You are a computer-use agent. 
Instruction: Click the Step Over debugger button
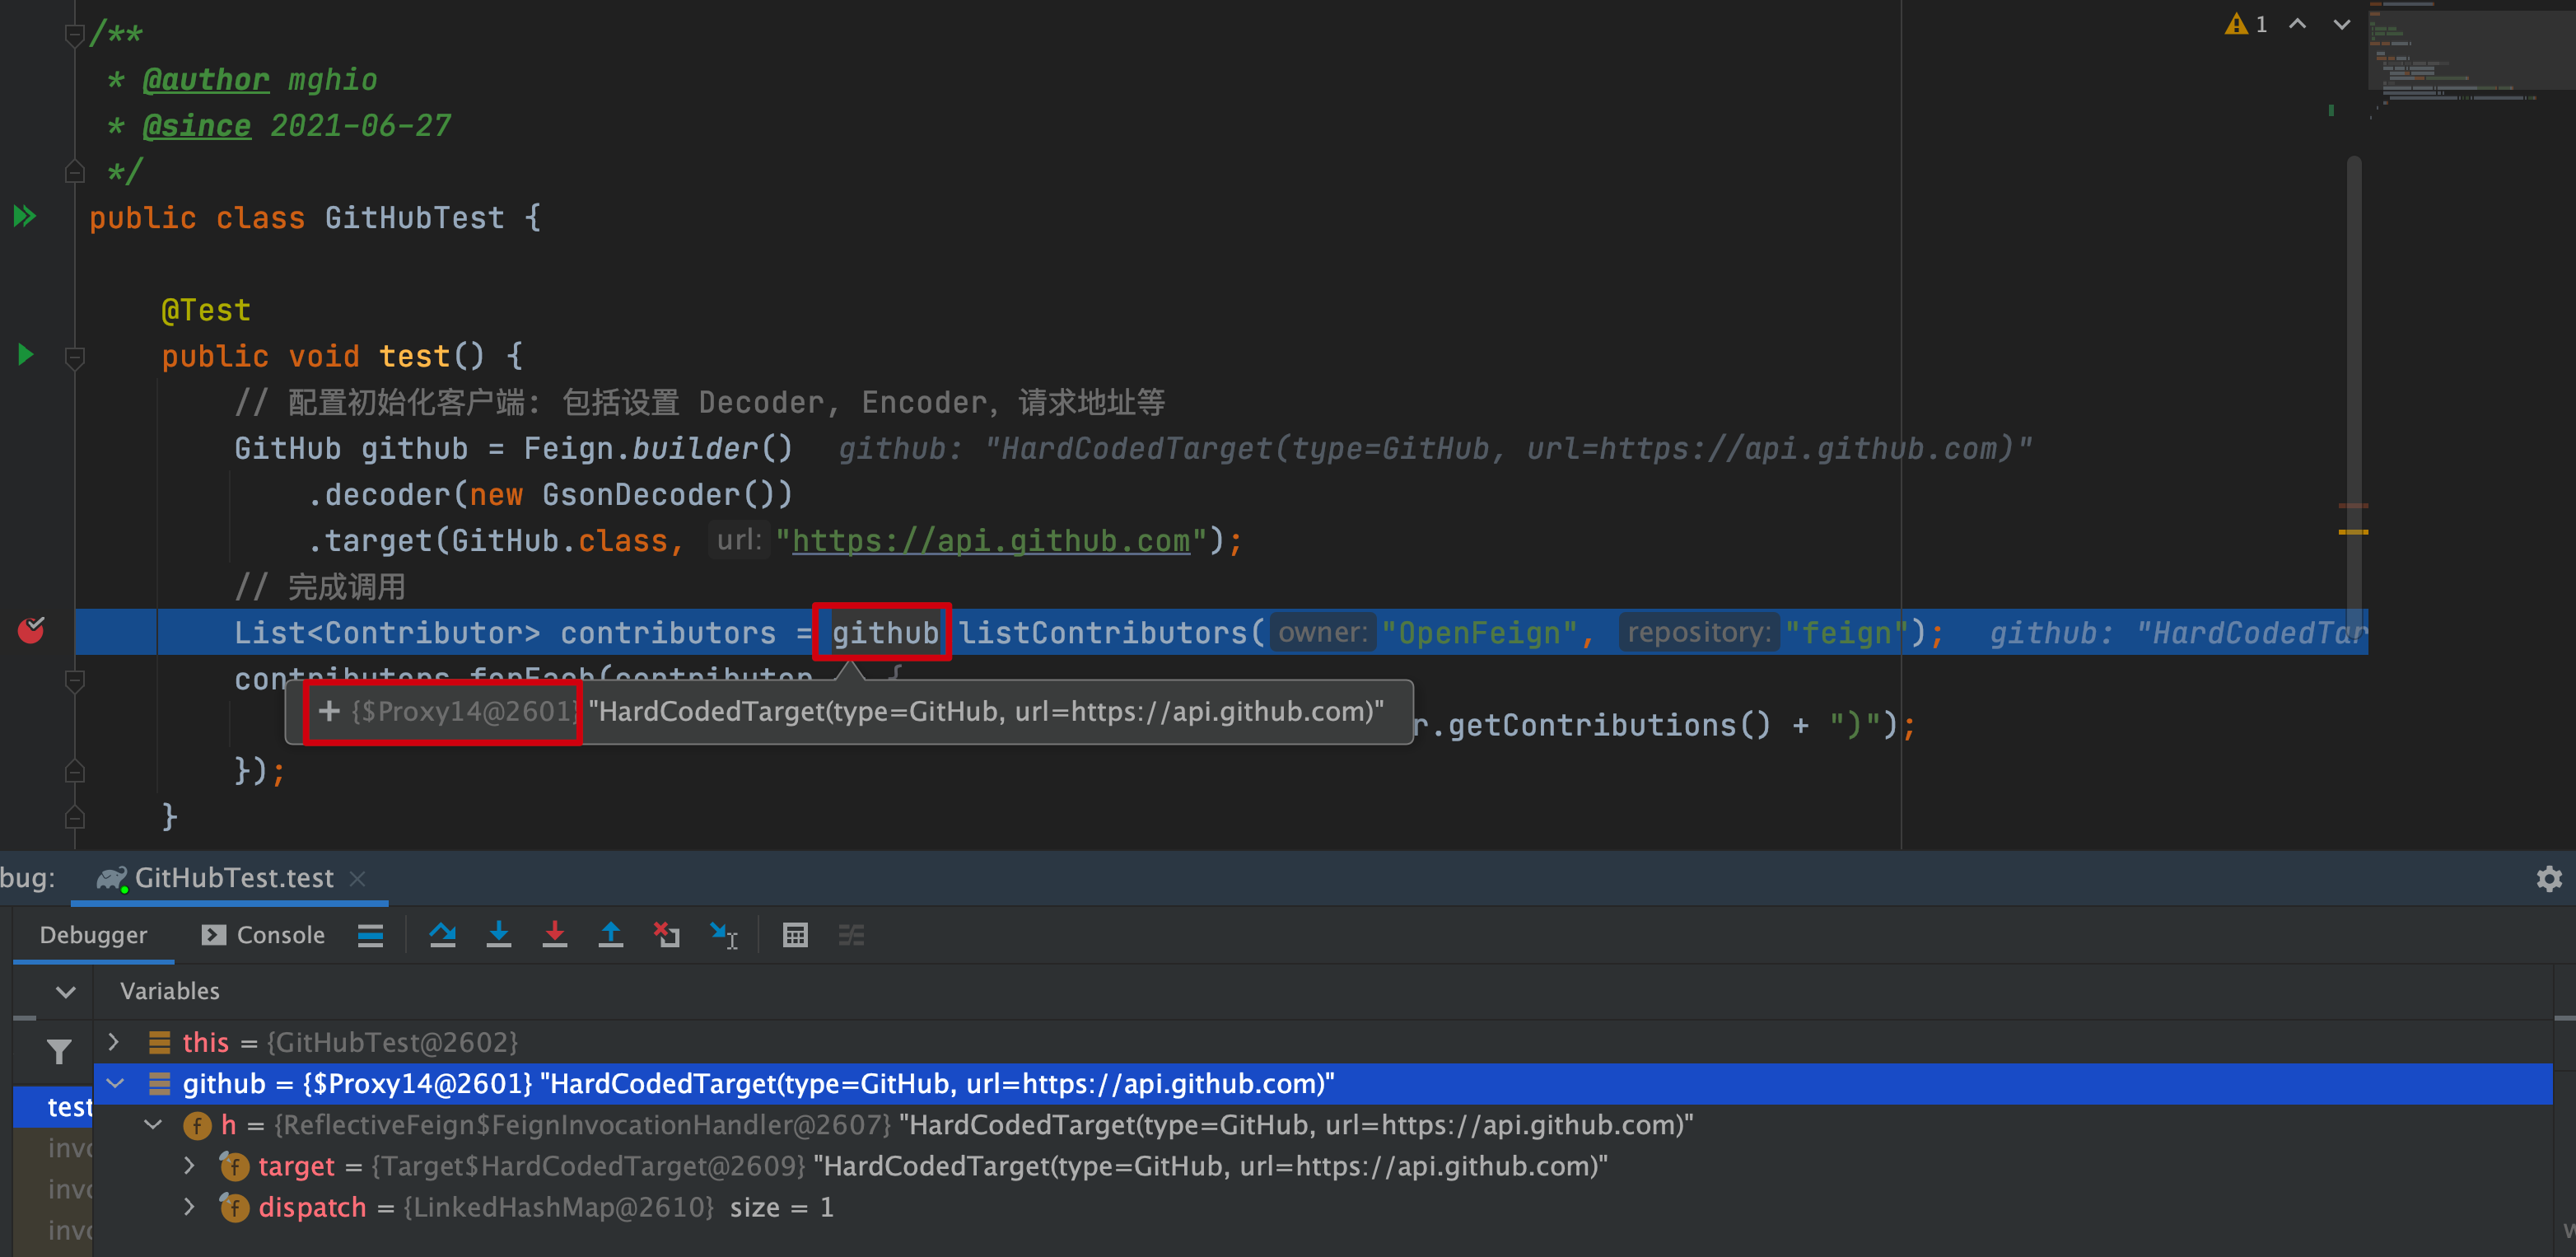442,935
